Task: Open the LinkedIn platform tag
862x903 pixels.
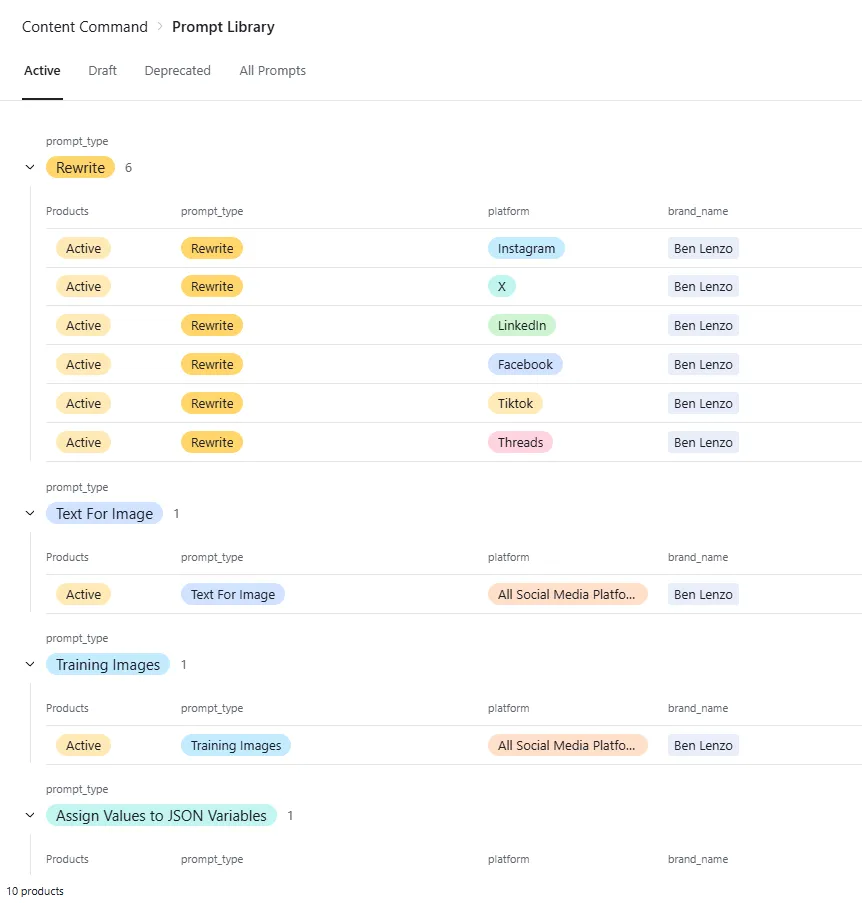Action: point(522,325)
